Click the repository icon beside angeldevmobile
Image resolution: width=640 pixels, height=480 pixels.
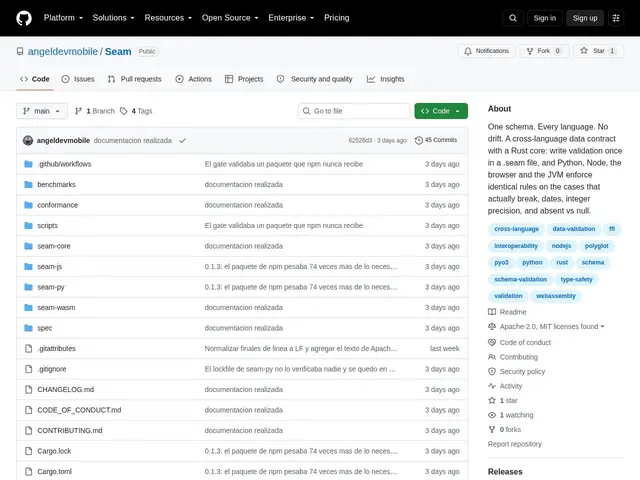click(20, 51)
